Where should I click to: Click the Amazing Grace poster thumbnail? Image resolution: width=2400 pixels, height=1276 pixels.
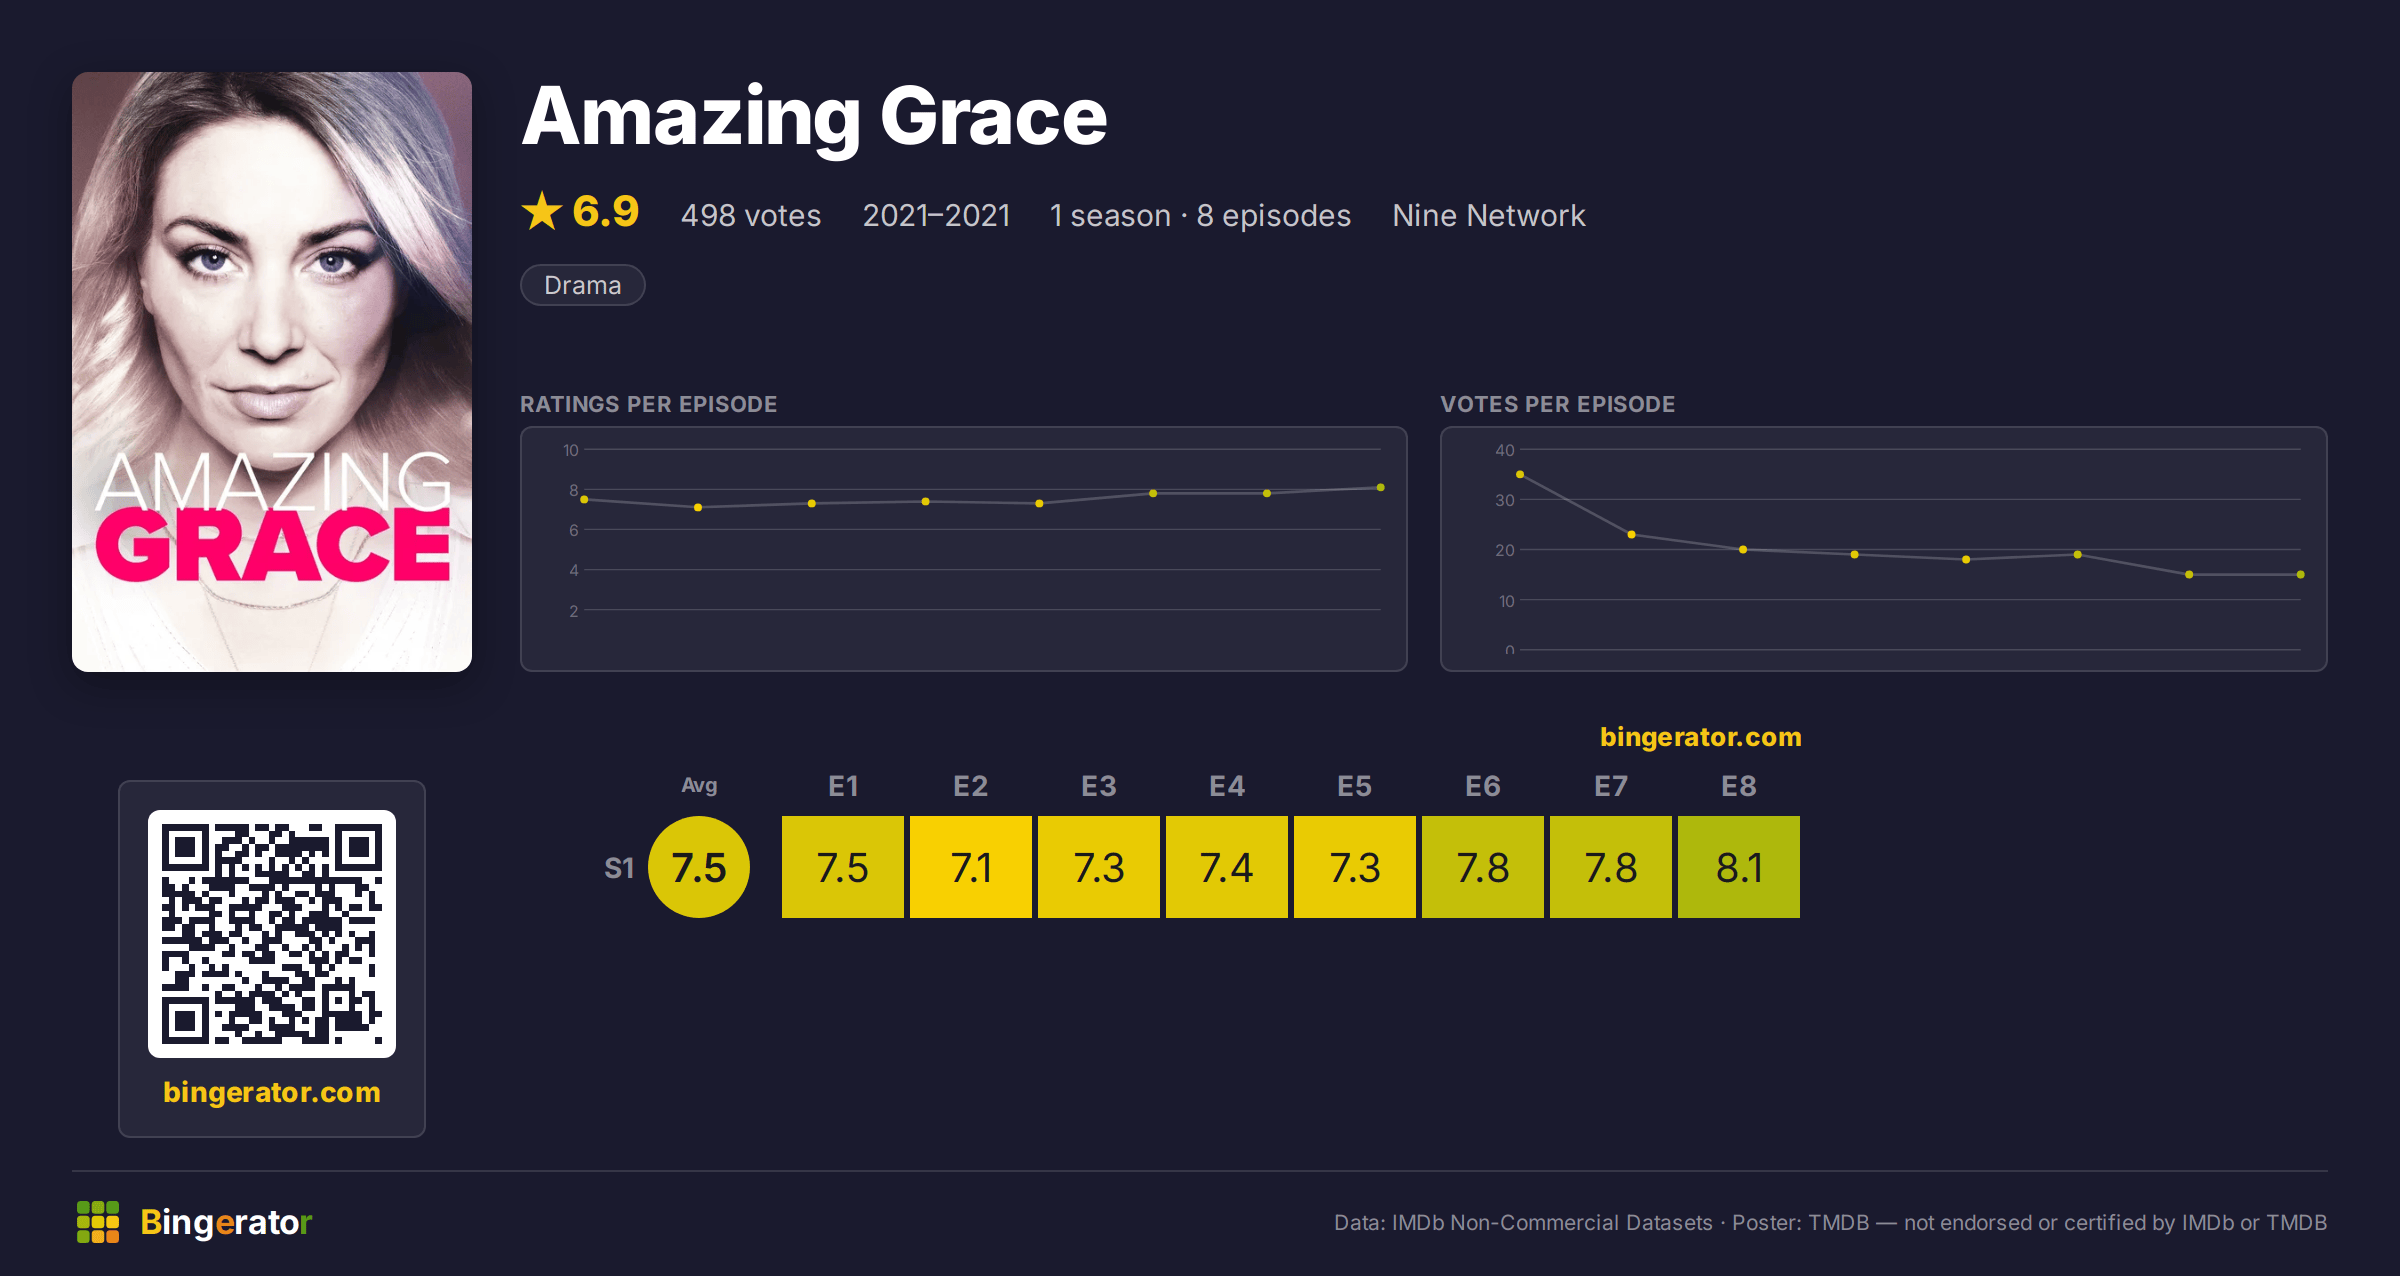[x=272, y=371]
